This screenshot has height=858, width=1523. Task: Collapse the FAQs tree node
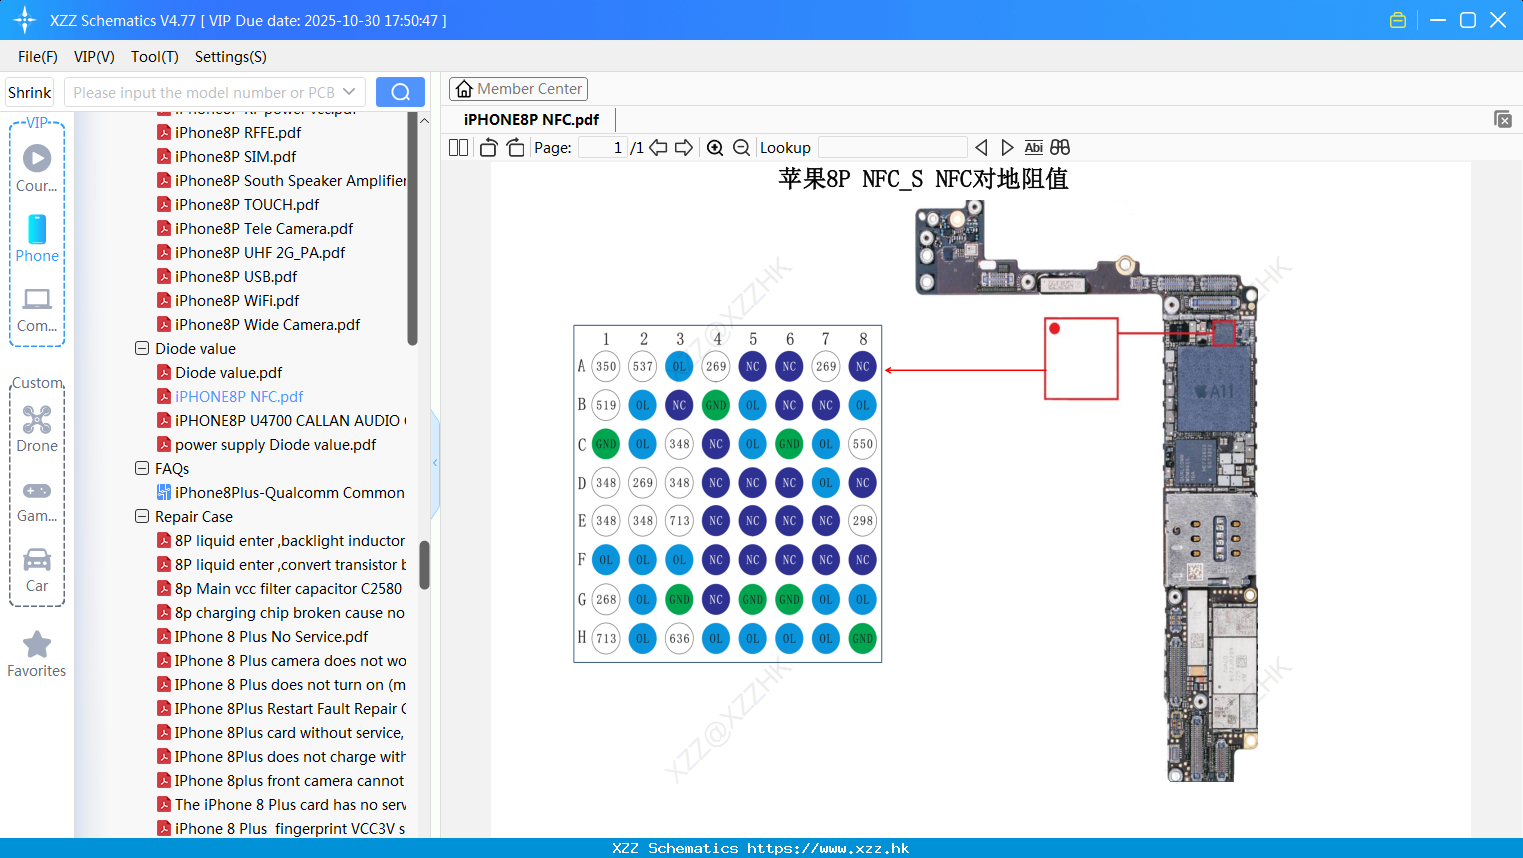point(142,468)
